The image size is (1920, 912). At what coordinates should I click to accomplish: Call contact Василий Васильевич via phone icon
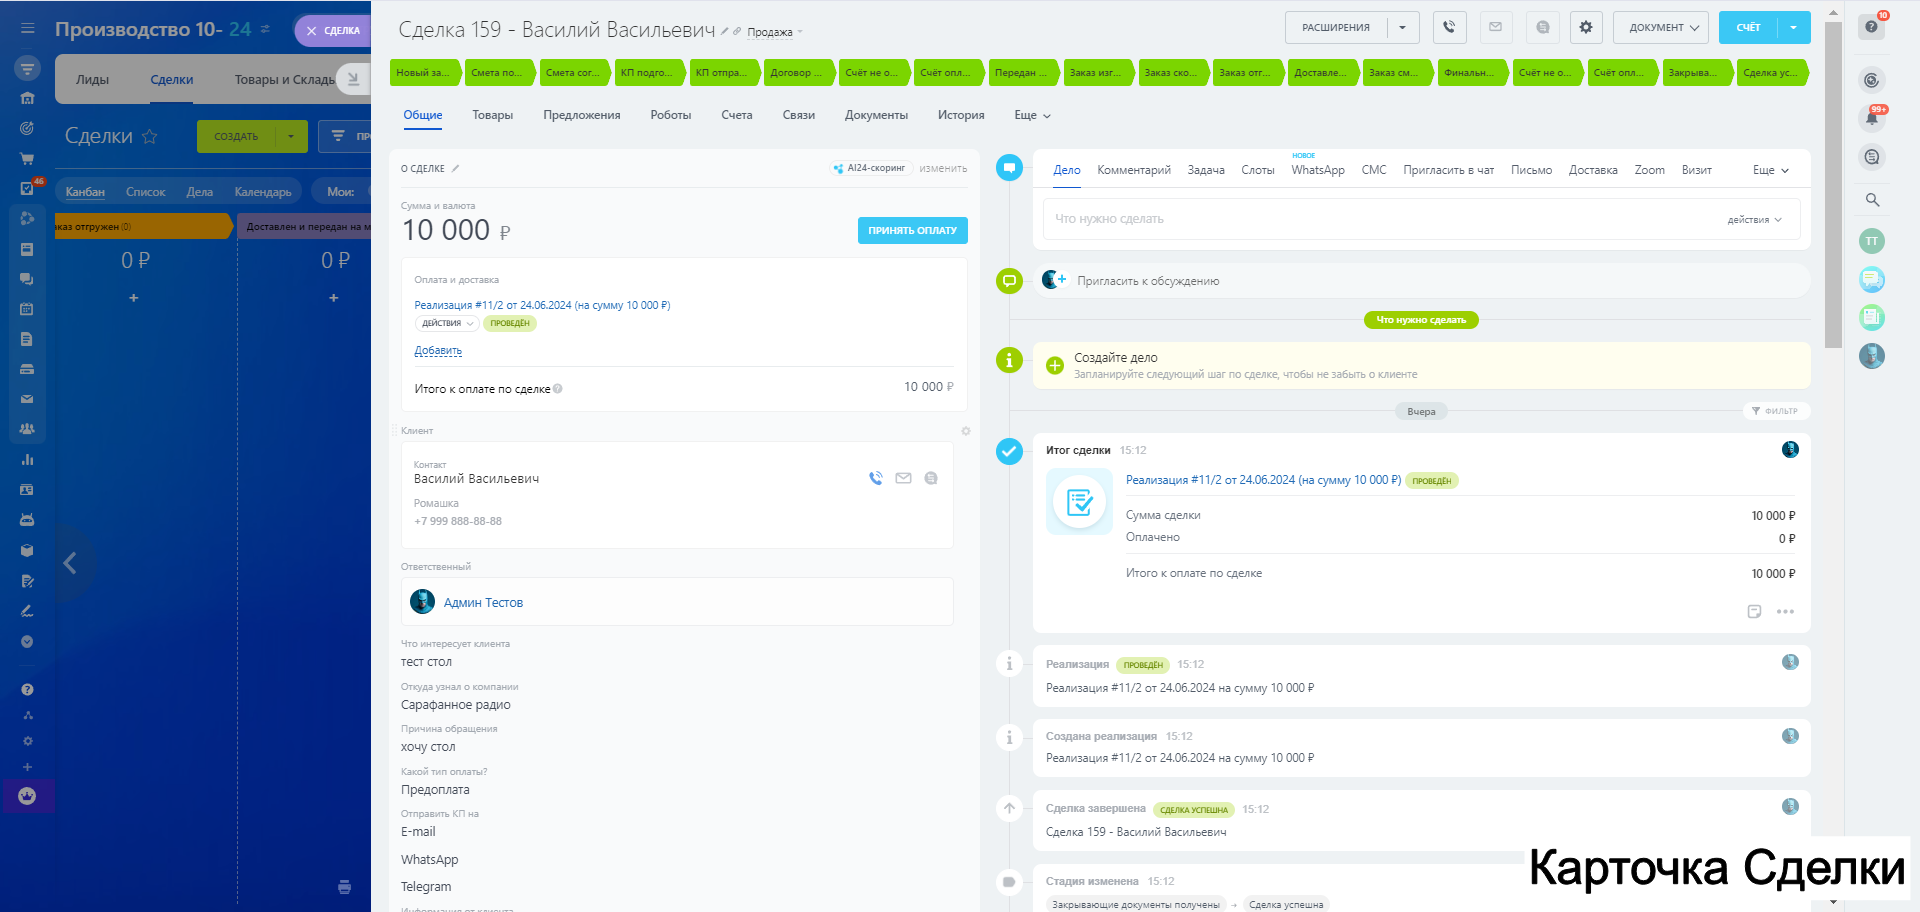click(x=876, y=478)
